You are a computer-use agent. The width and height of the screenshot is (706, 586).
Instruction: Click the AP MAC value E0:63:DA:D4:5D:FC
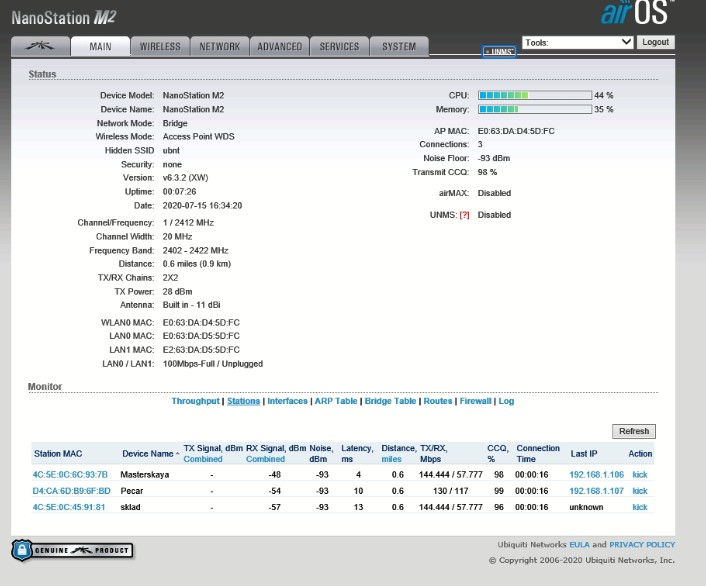coord(516,131)
